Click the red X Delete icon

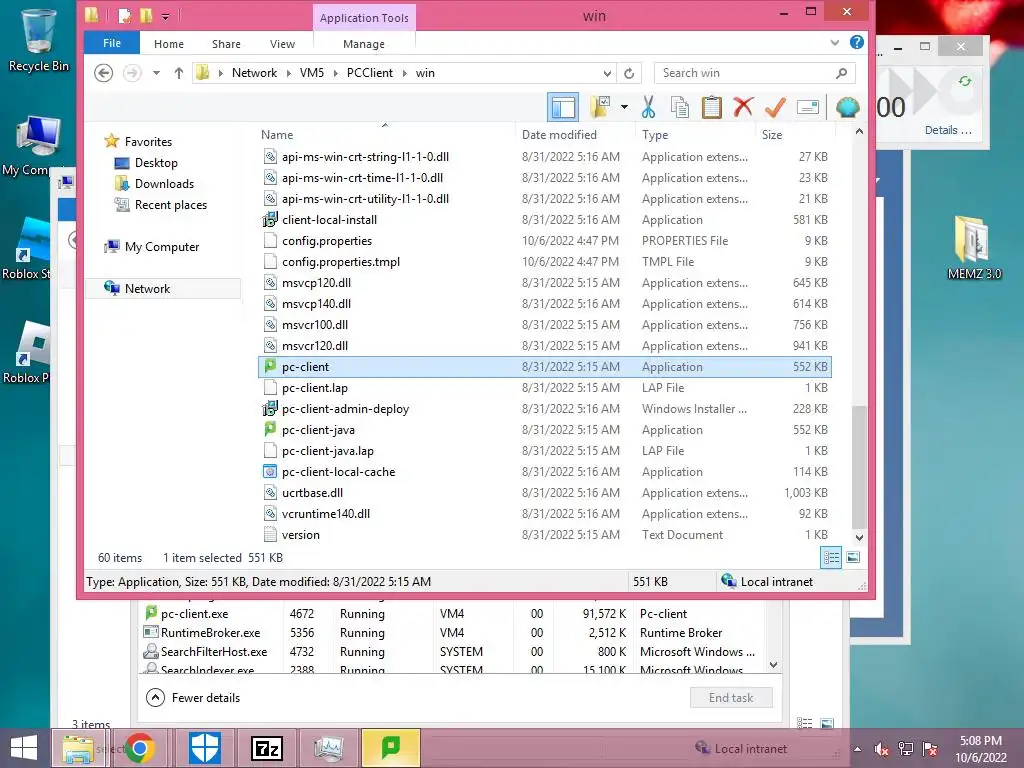coord(743,107)
